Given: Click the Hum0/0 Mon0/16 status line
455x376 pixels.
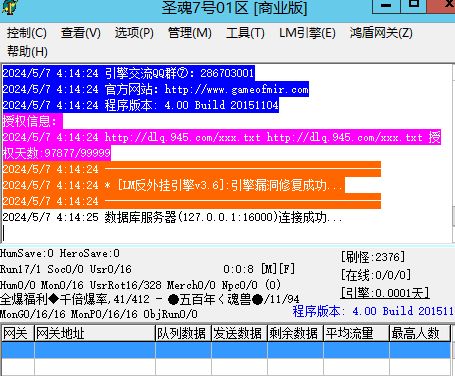Looking at the screenshot, I should 140,285.
